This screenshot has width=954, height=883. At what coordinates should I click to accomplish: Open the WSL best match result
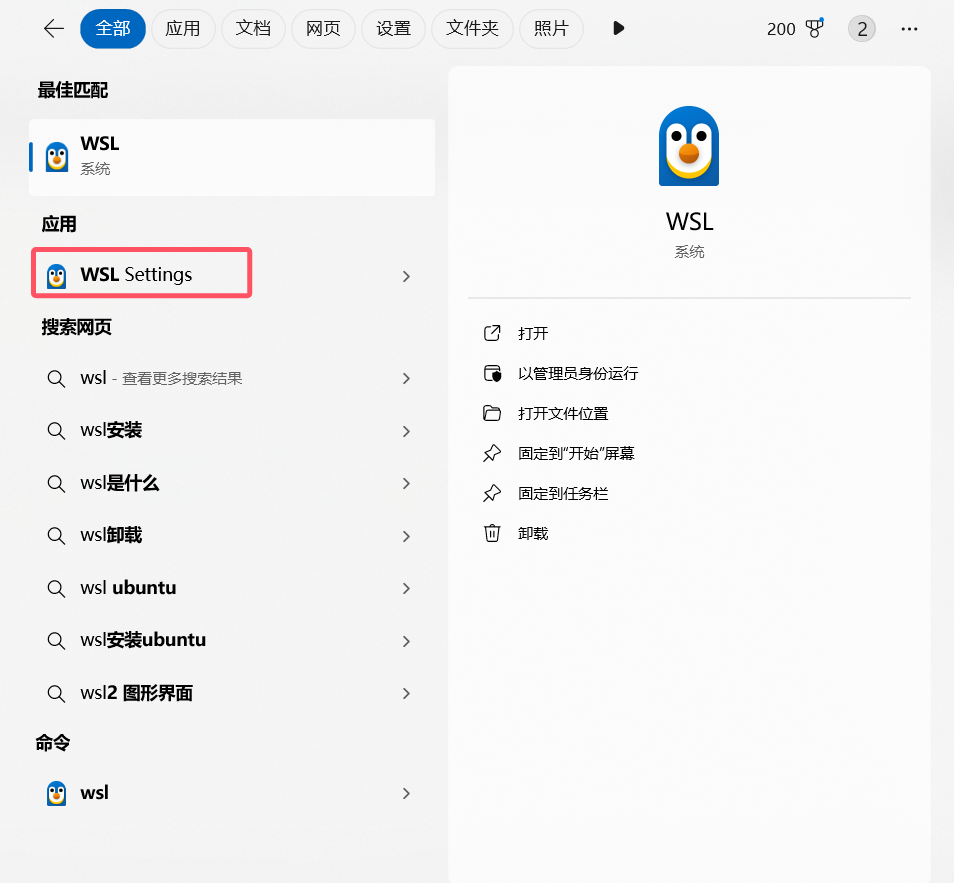pyautogui.click(x=232, y=157)
